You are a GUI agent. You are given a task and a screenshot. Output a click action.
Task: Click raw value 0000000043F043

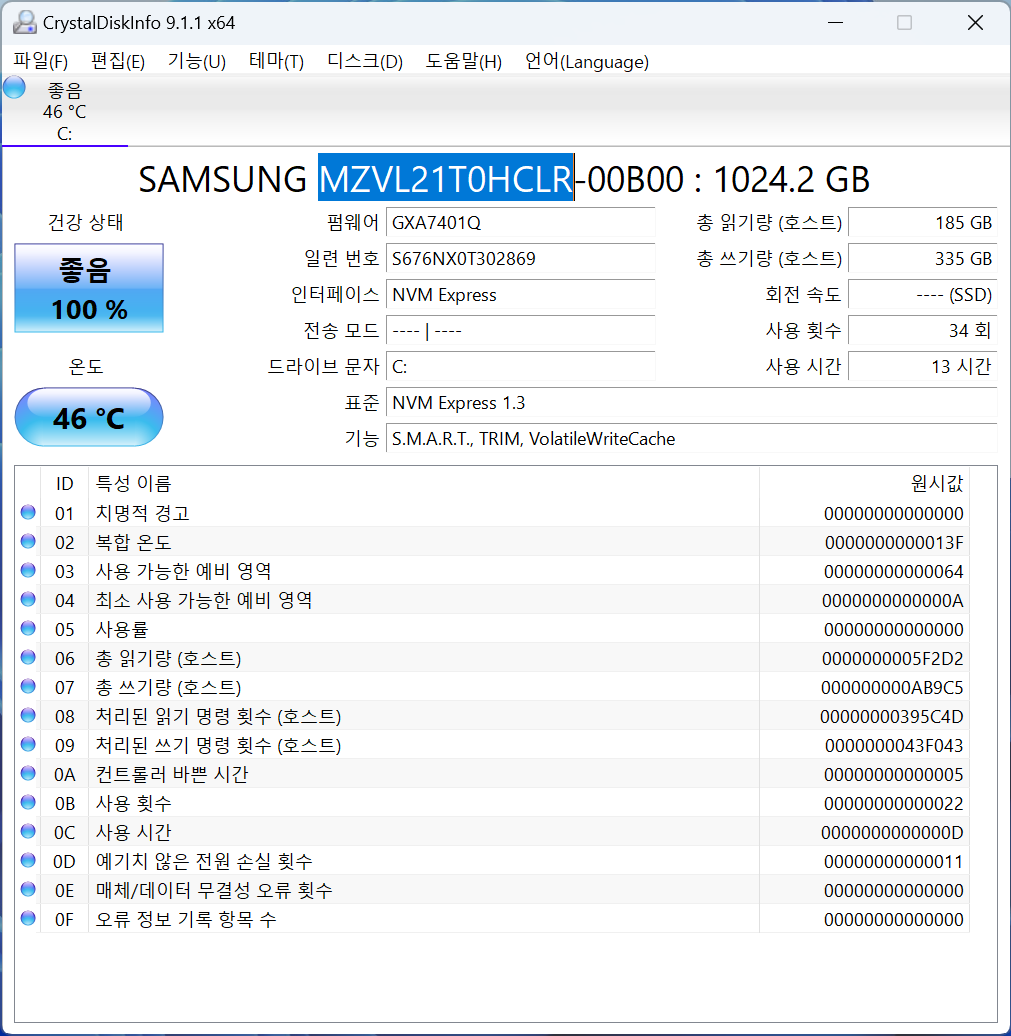point(894,746)
